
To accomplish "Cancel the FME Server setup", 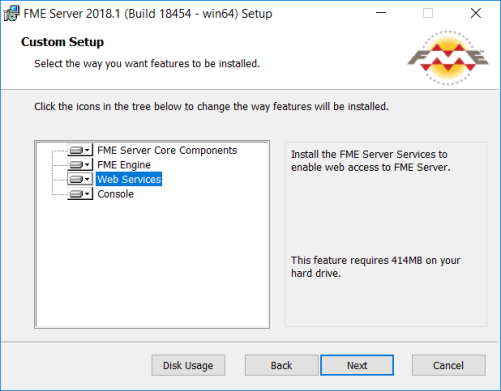I will tap(448, 365).
